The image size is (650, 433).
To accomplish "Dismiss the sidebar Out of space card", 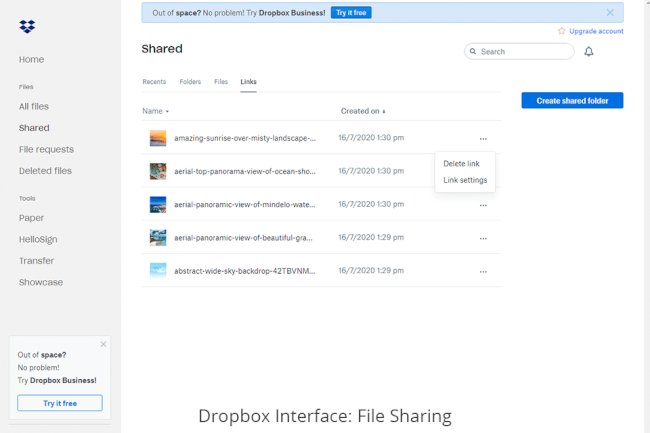I will pos(103,344).
